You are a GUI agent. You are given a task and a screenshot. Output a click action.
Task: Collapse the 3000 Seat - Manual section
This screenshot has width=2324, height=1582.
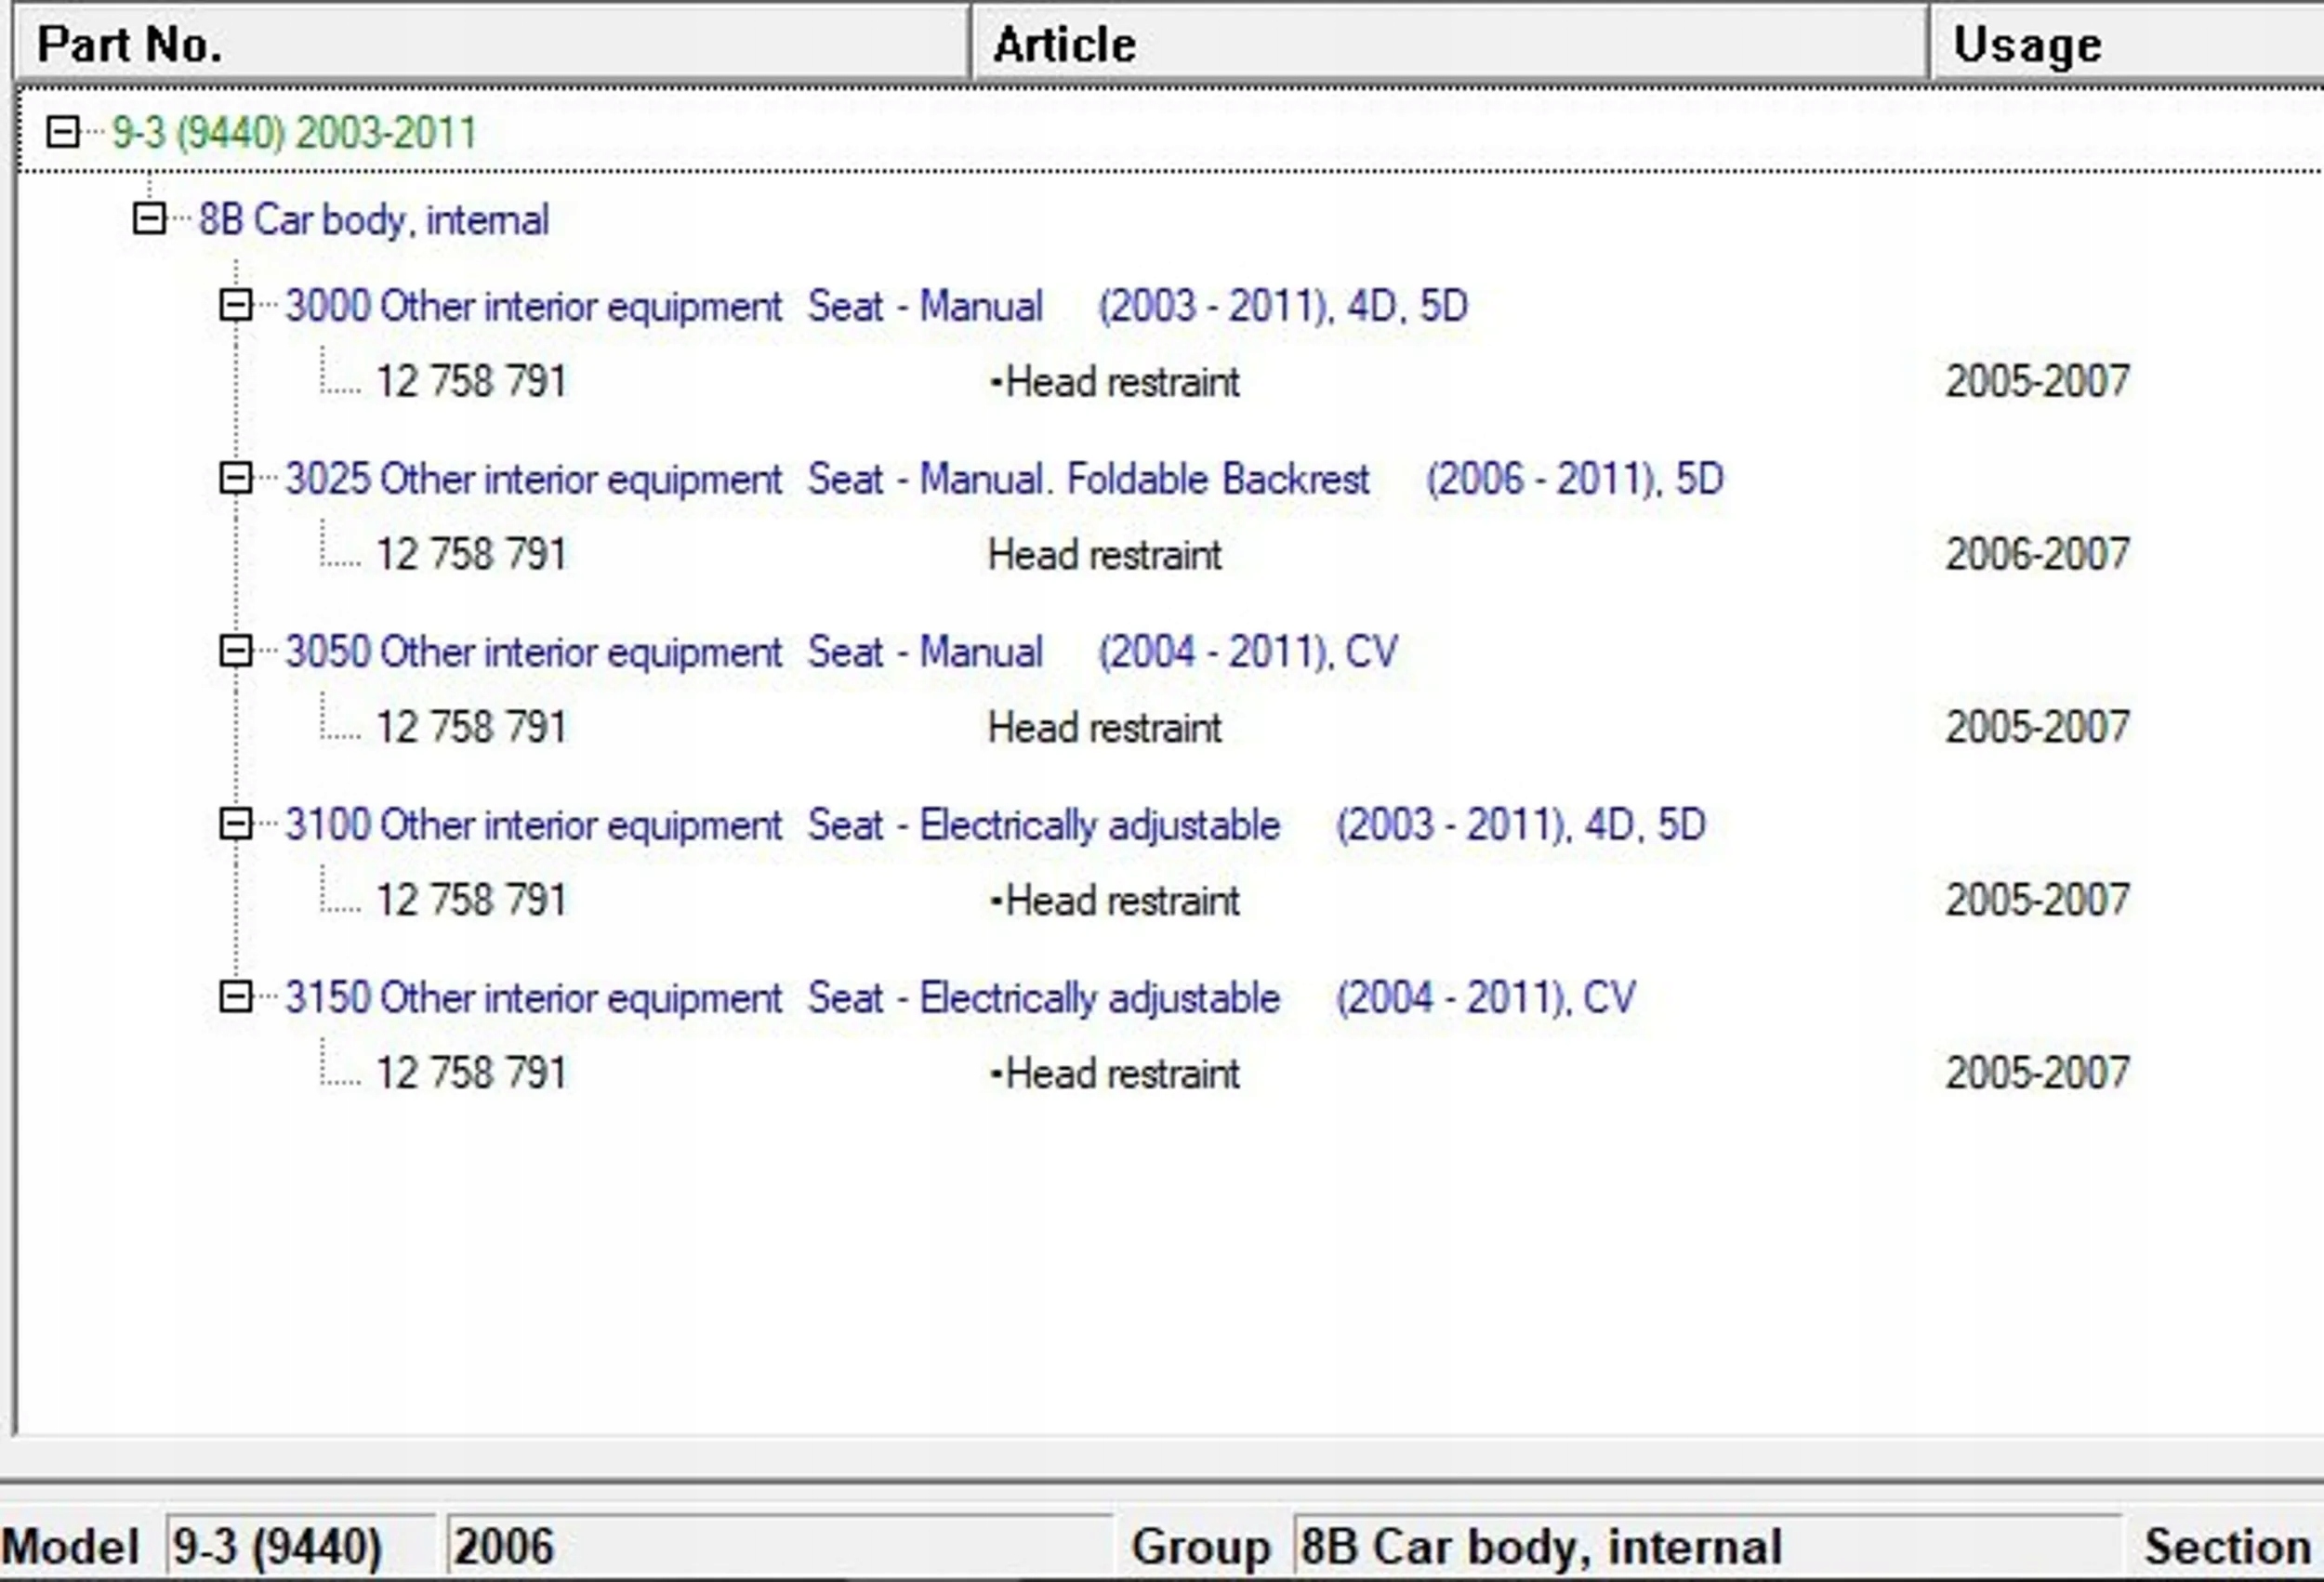pos(235,305)
